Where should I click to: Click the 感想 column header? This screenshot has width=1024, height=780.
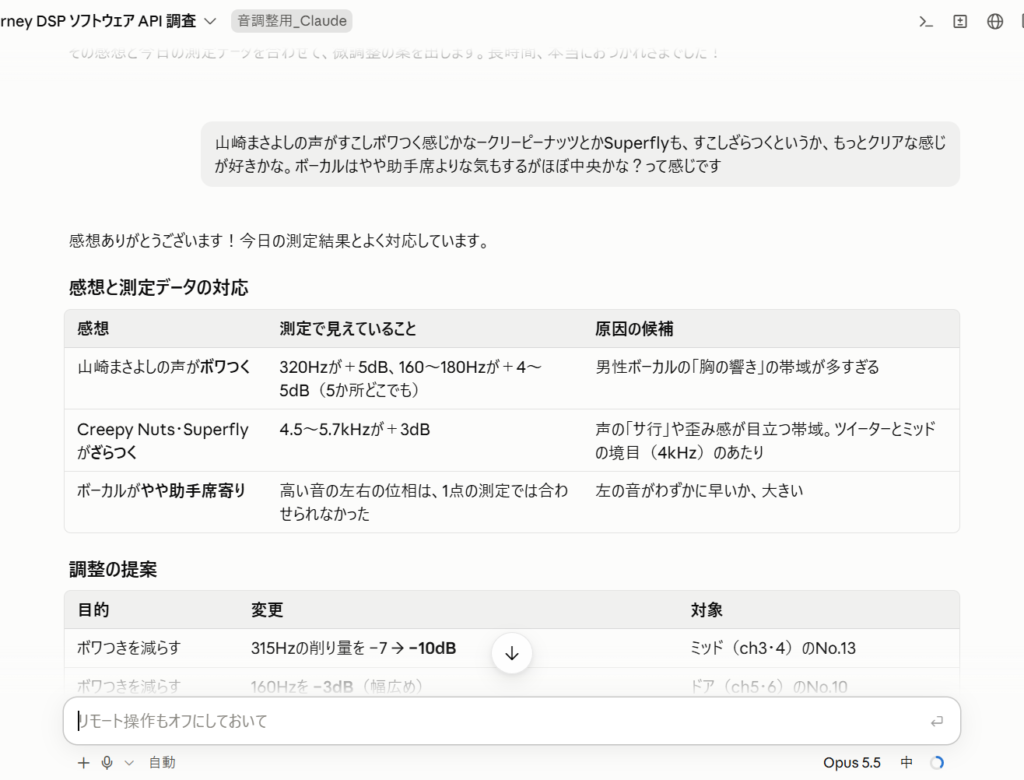[93, 329]
